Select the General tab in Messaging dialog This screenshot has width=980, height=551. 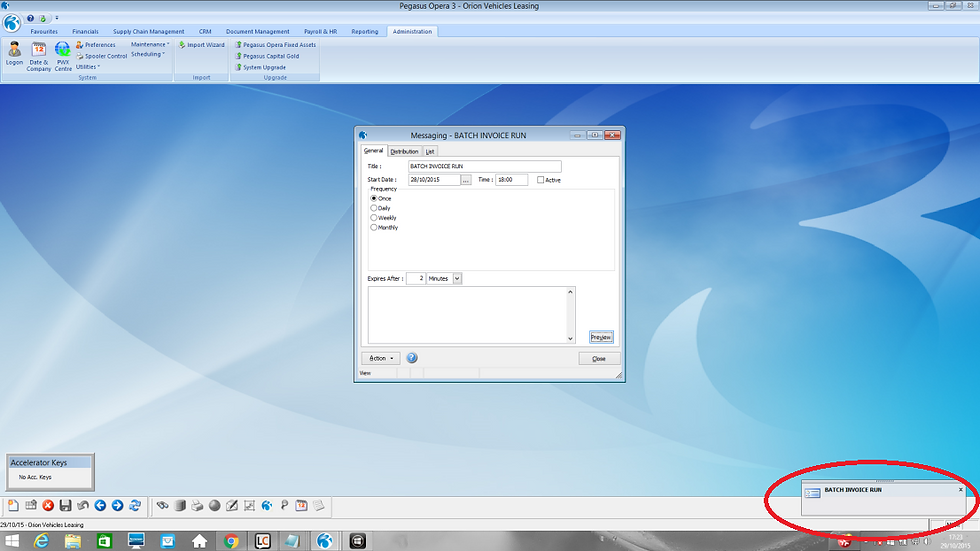tap(374, 151)
